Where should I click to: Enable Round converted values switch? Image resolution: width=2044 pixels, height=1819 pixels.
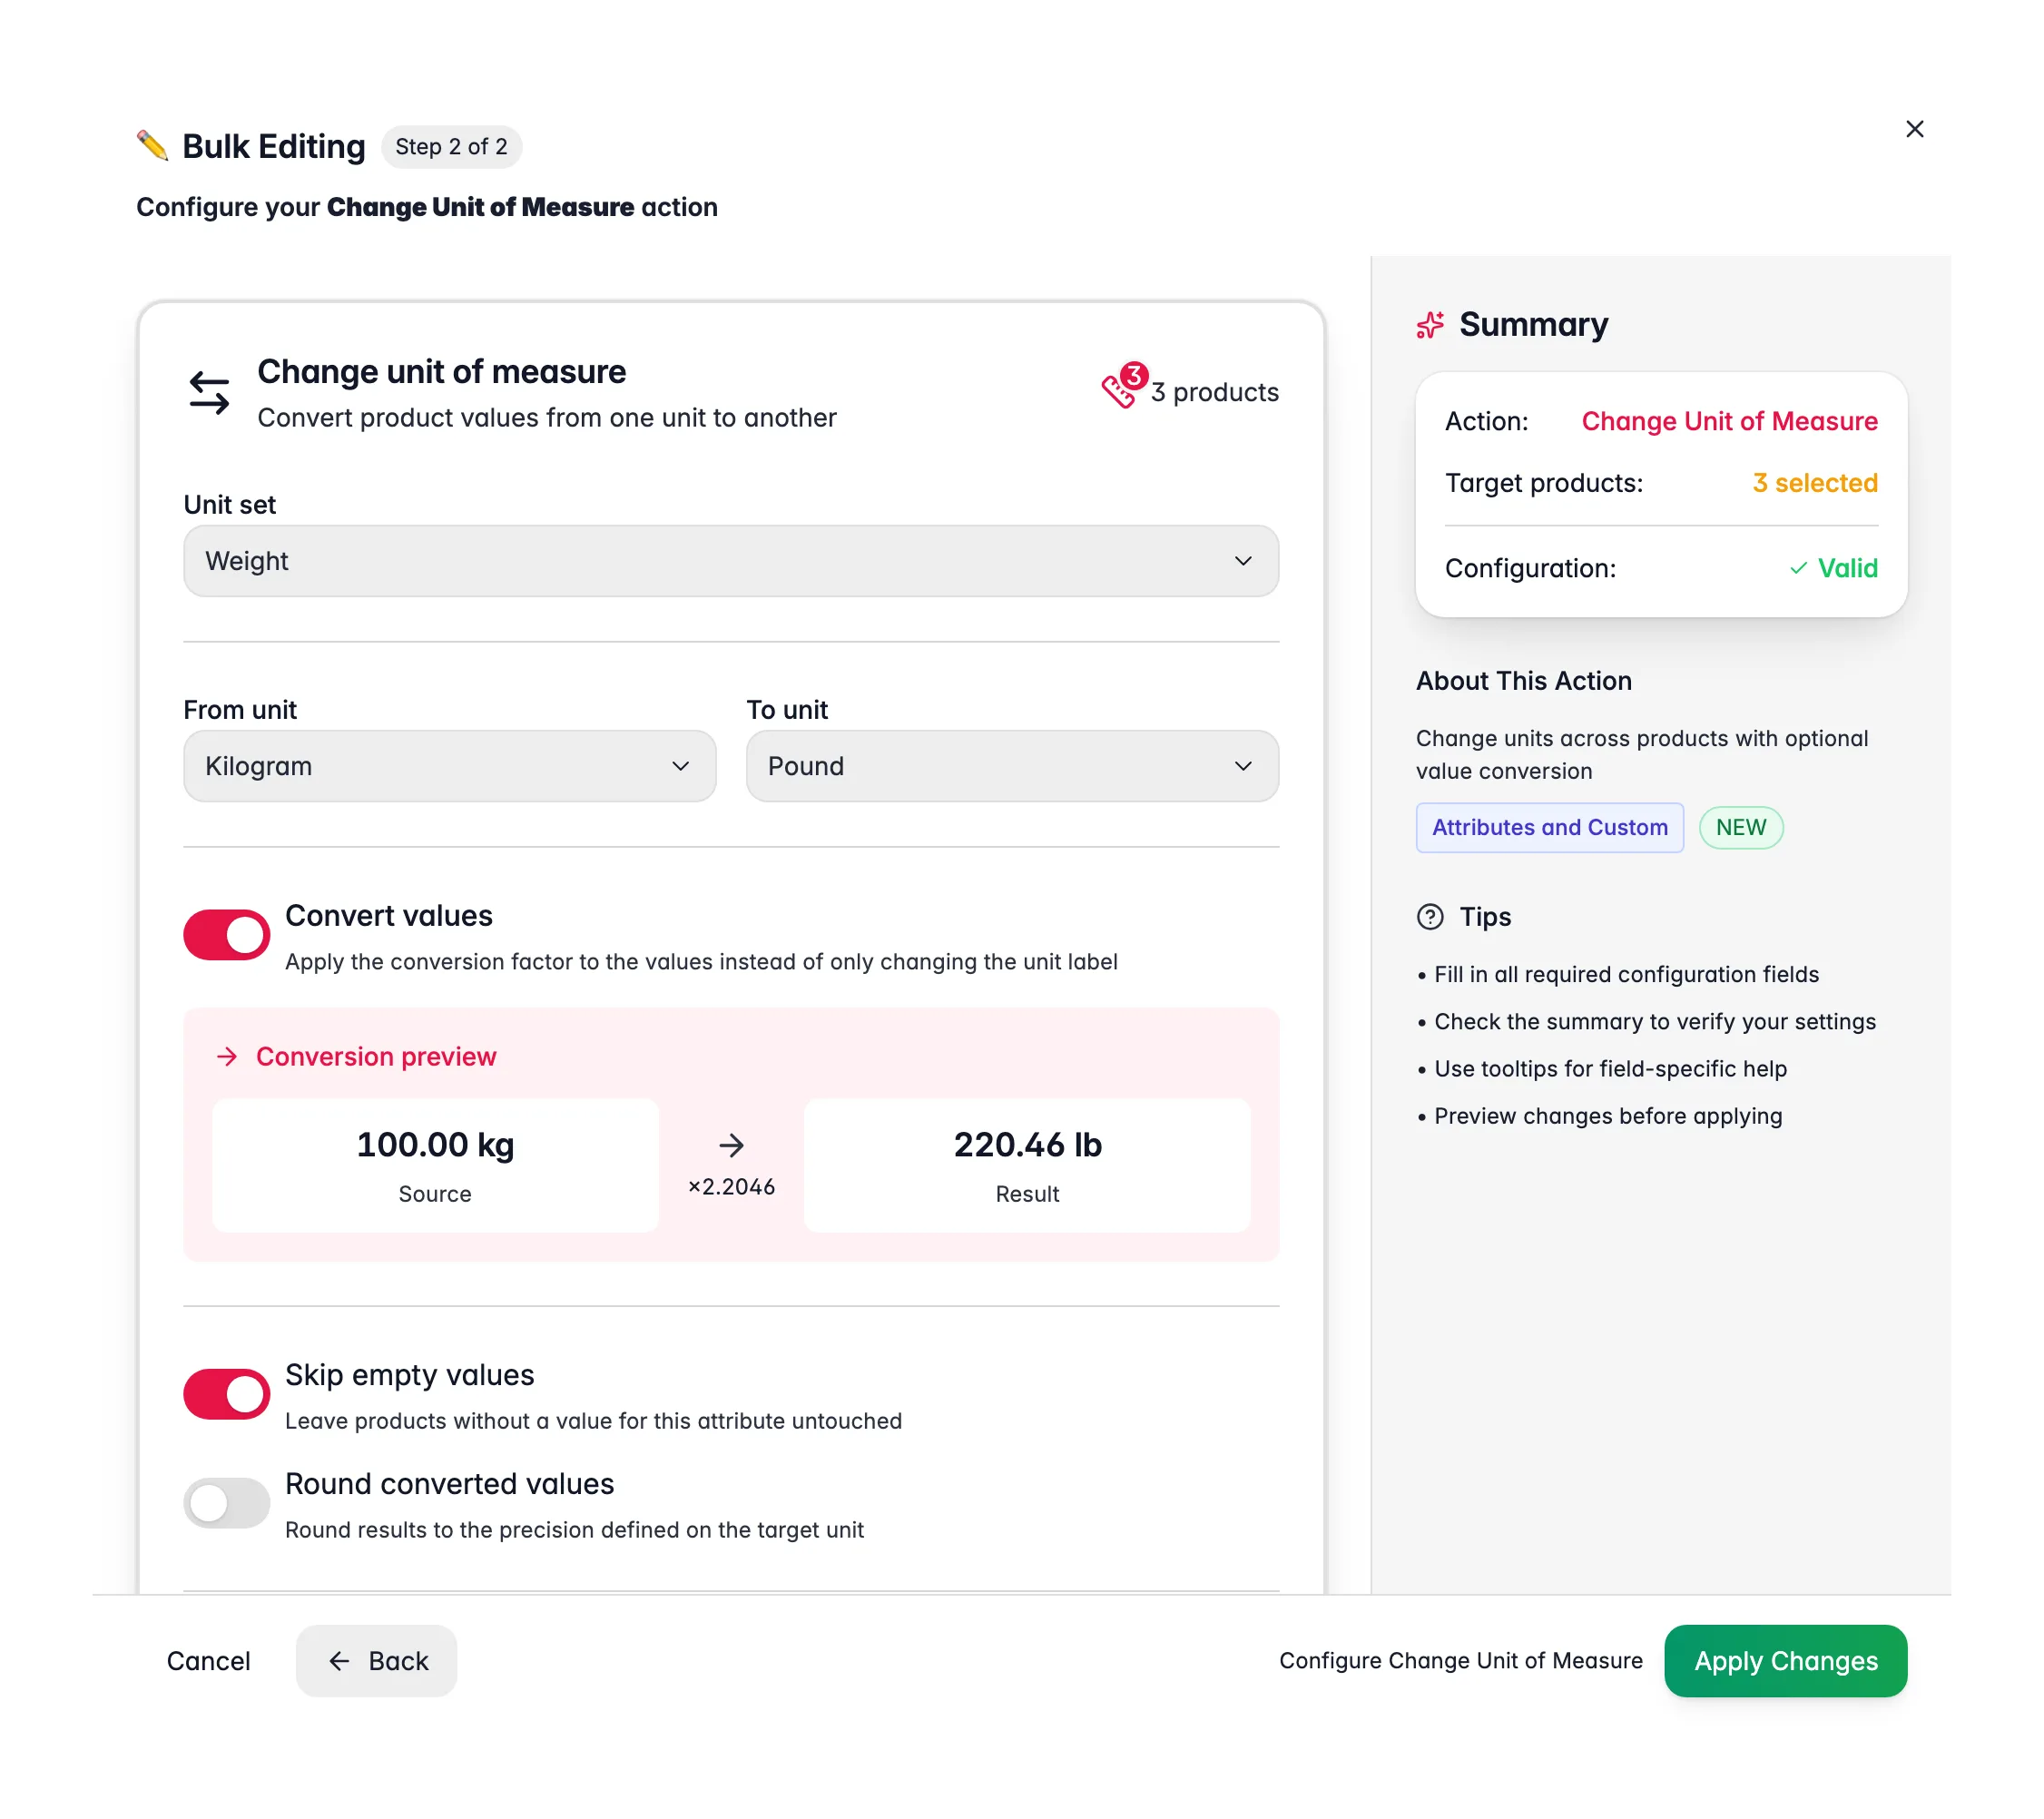[x=226, y=1503]
